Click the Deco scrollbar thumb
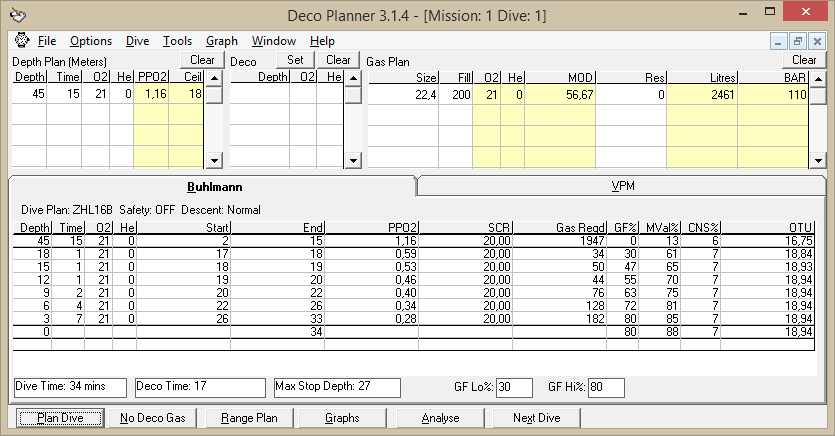The height and width of the screenshot is (436, 835). [353, 95]
